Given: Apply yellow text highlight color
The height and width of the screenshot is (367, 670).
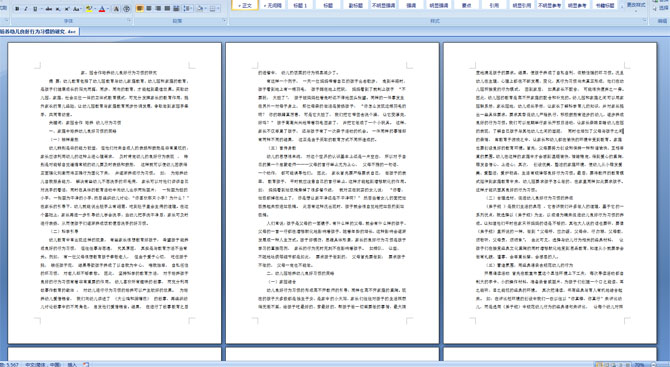Looking at the screenshot, I should tap(89, 9).
